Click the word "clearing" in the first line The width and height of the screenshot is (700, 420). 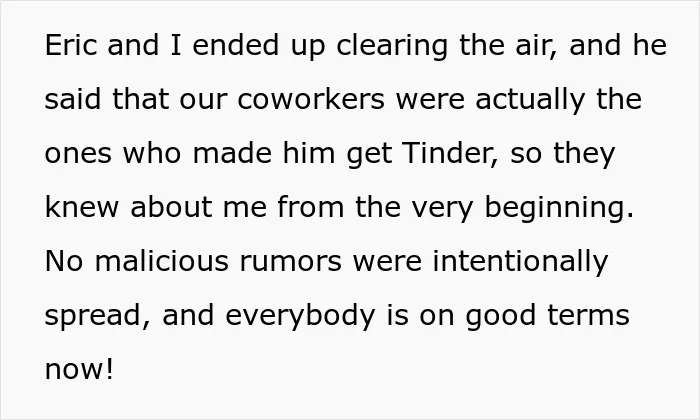pos(392,46)
